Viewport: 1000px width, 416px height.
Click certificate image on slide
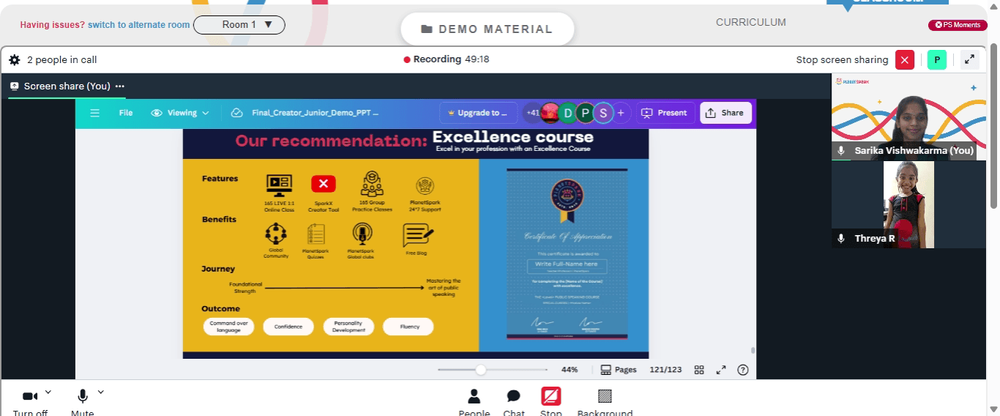point(567,254)
